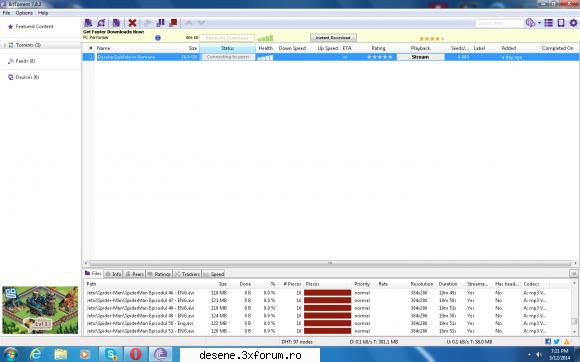
Task: Switch to the Trackers tab
Action: (187, 274)
